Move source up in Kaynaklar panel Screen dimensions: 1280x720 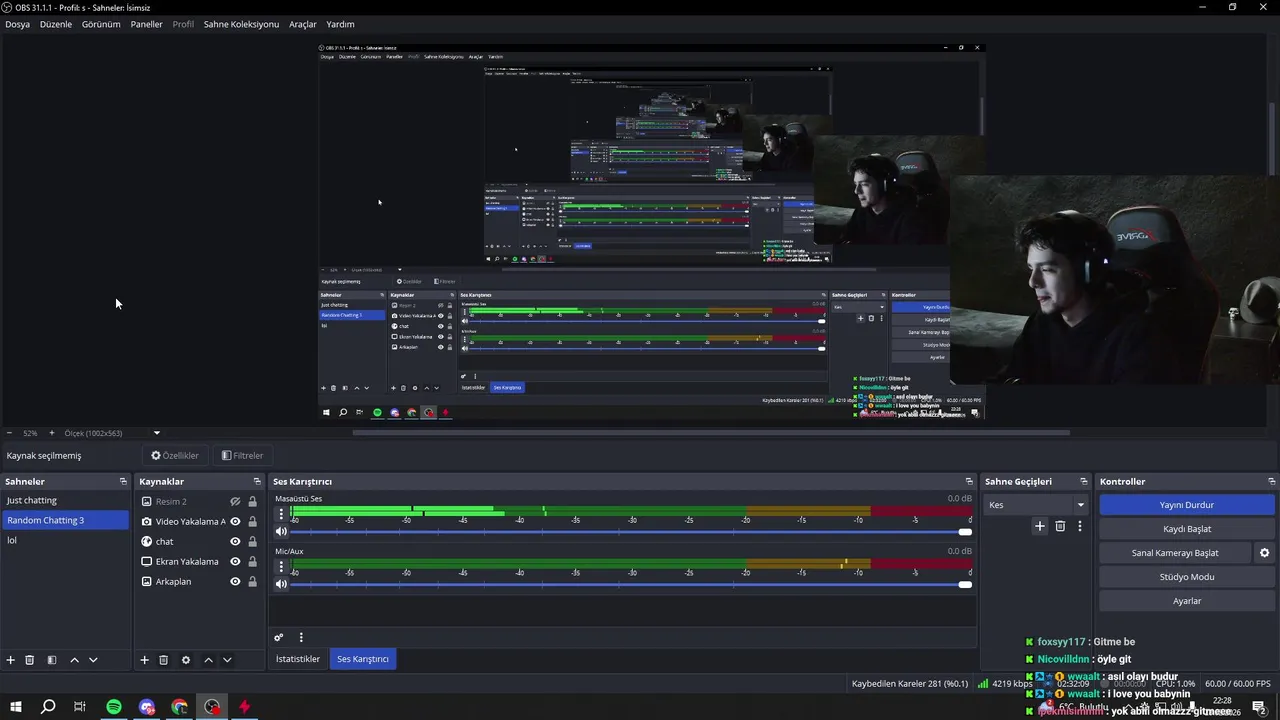tap(208, 660)
